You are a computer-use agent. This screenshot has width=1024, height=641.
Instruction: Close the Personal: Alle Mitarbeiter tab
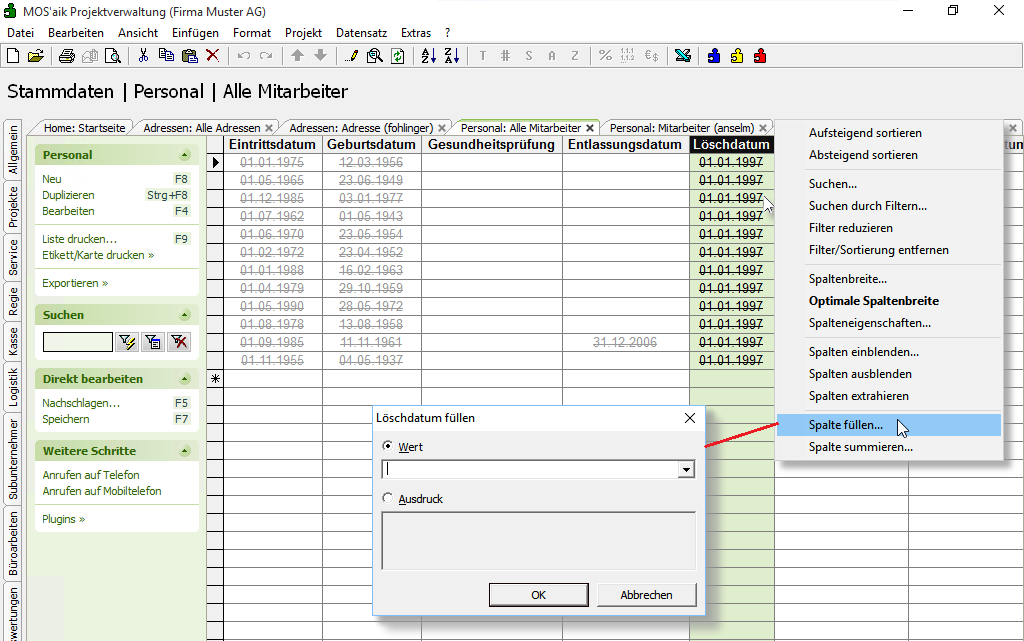click(590, 128)
